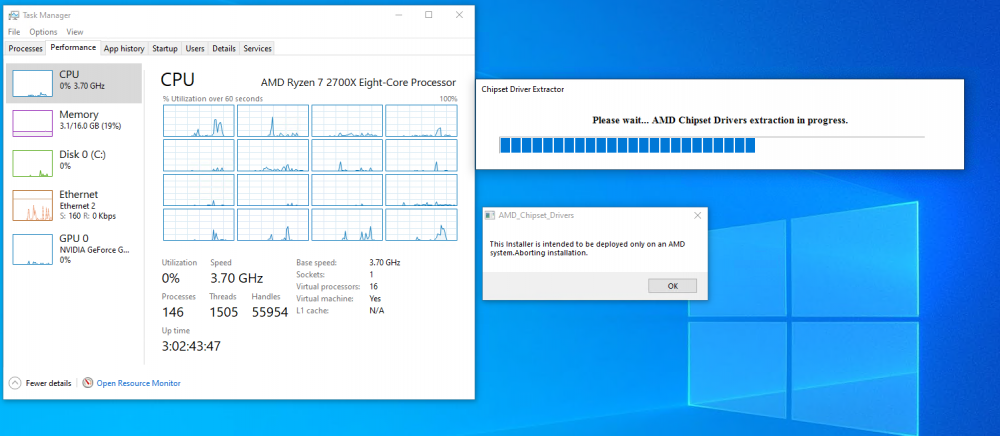Open the View menu
The image size is (1000, 436).
tap(75, 32)
